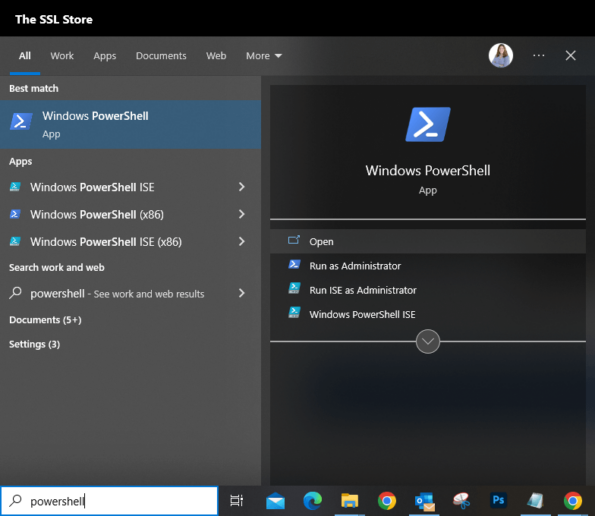Open the More filter dropdown

point(264,56)
